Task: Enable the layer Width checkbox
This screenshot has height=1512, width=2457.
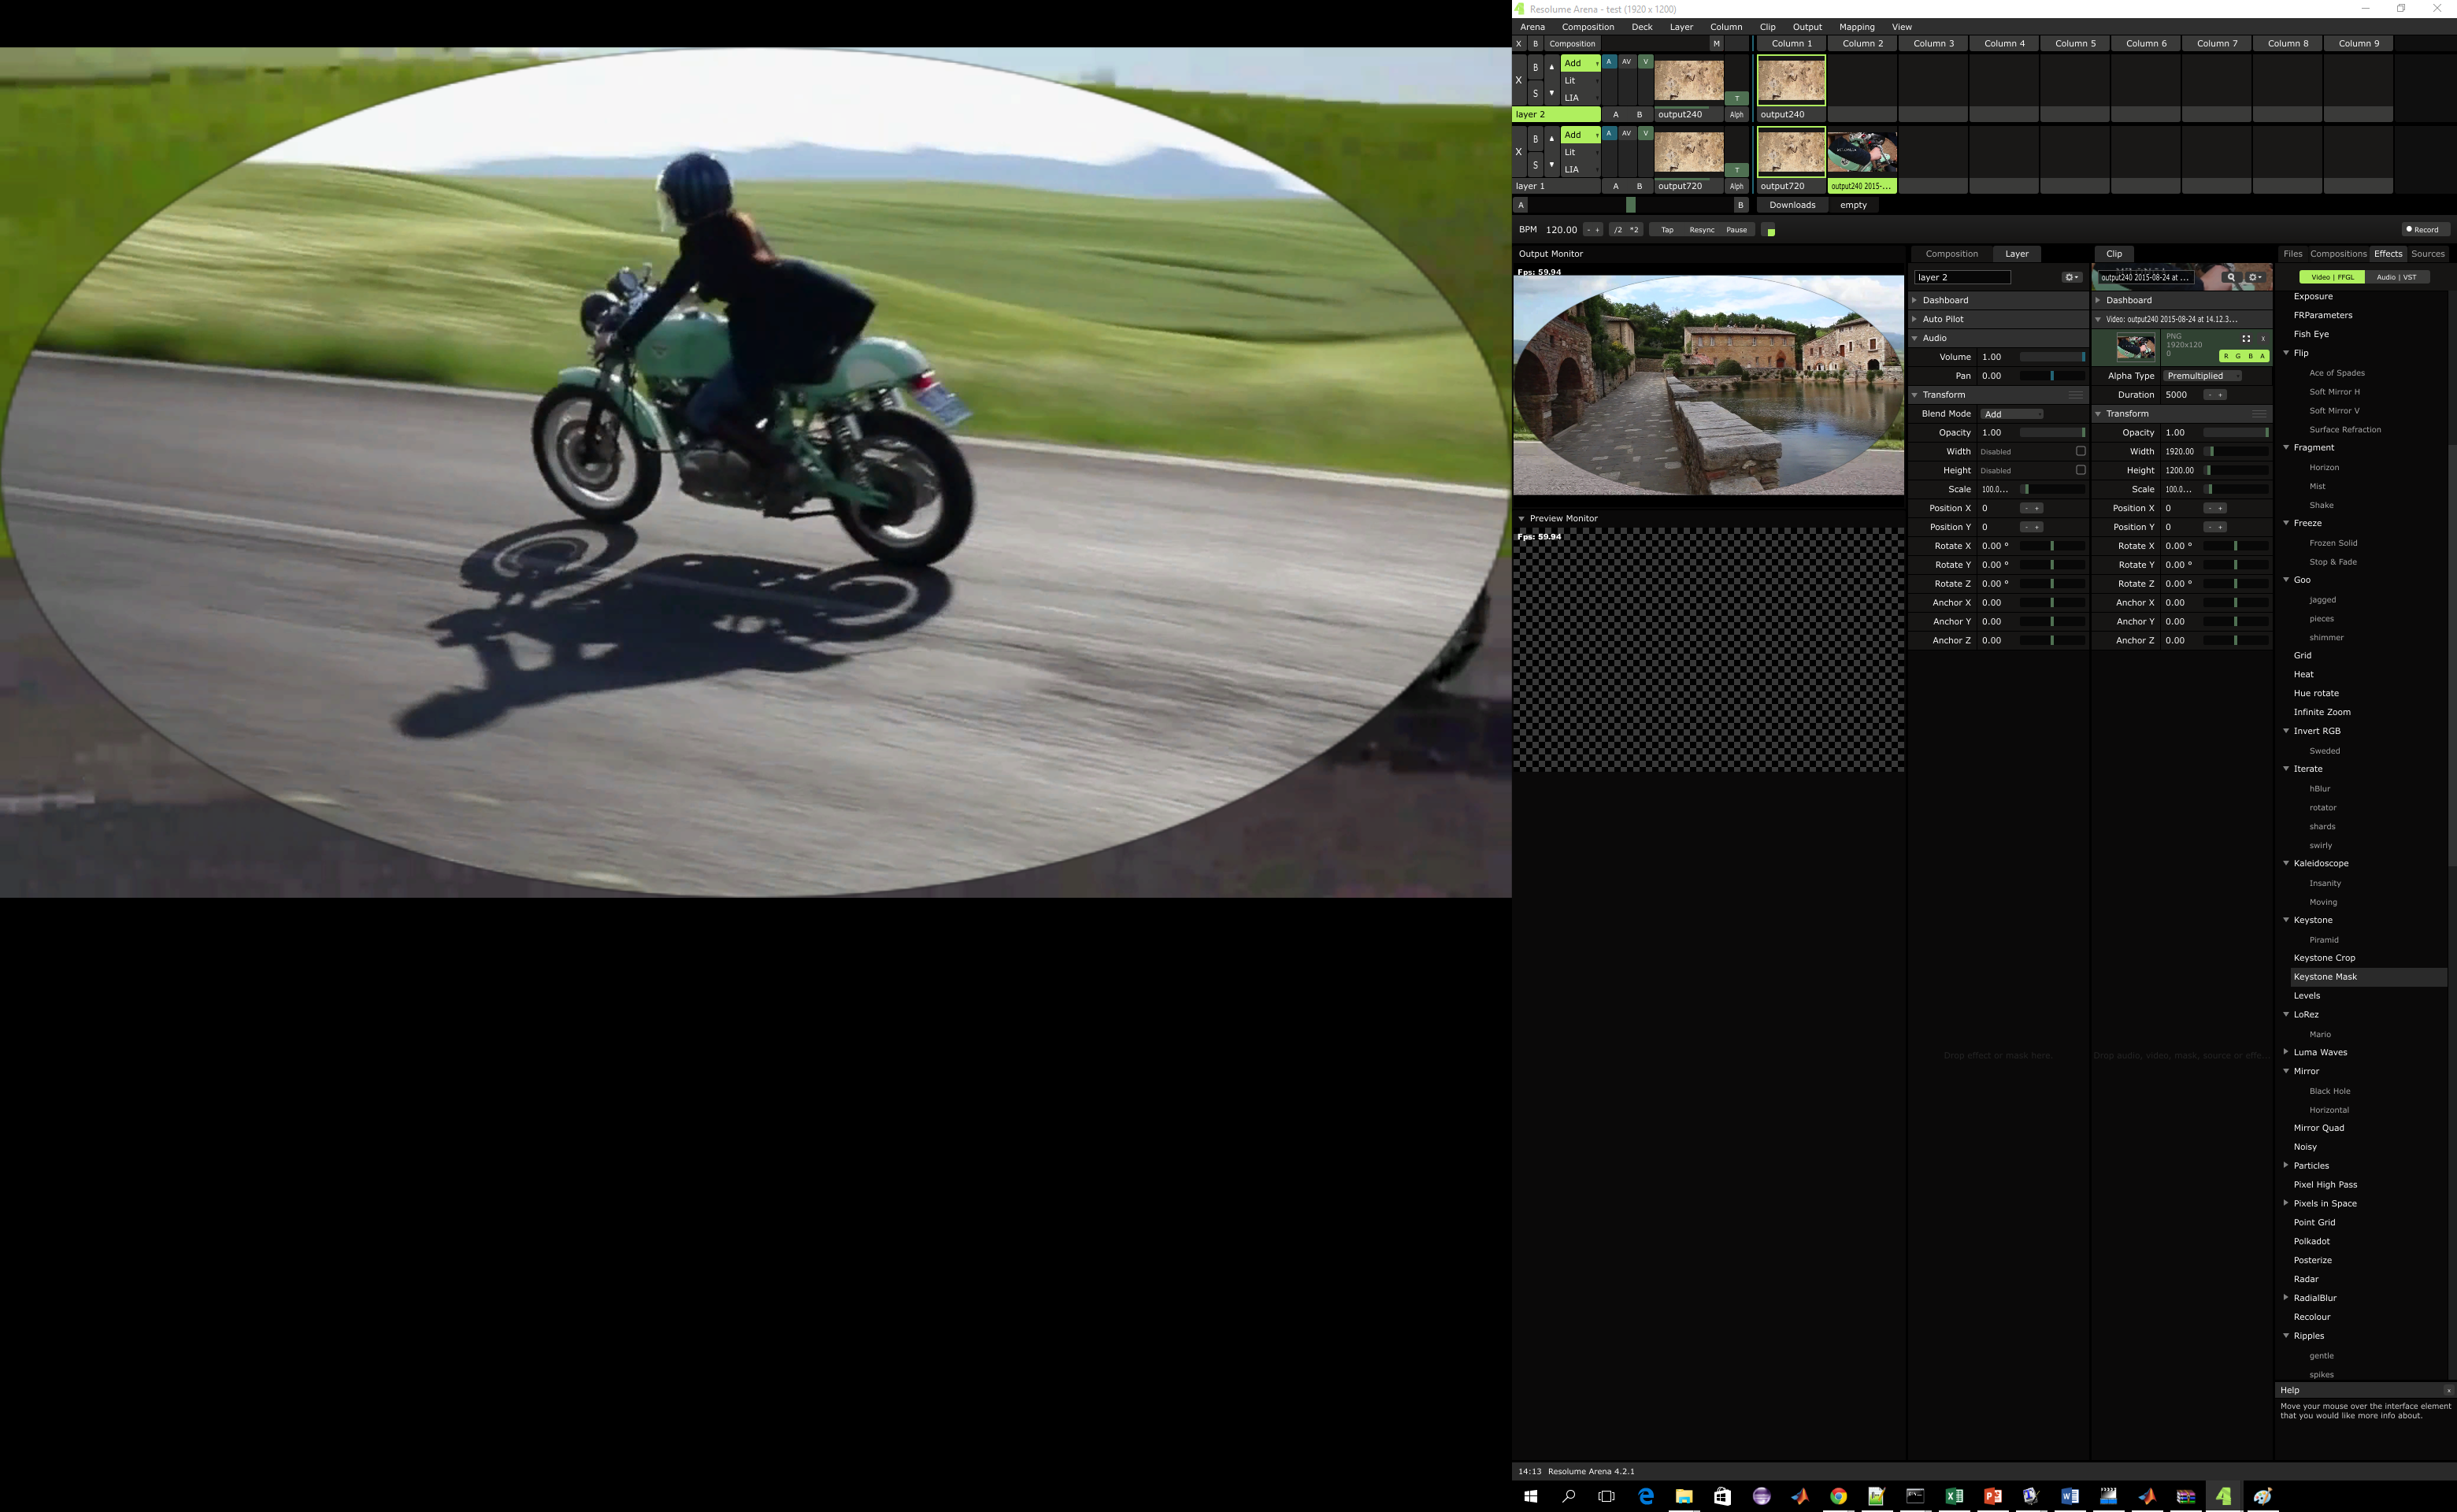Action: click(x=2080, y=451)
